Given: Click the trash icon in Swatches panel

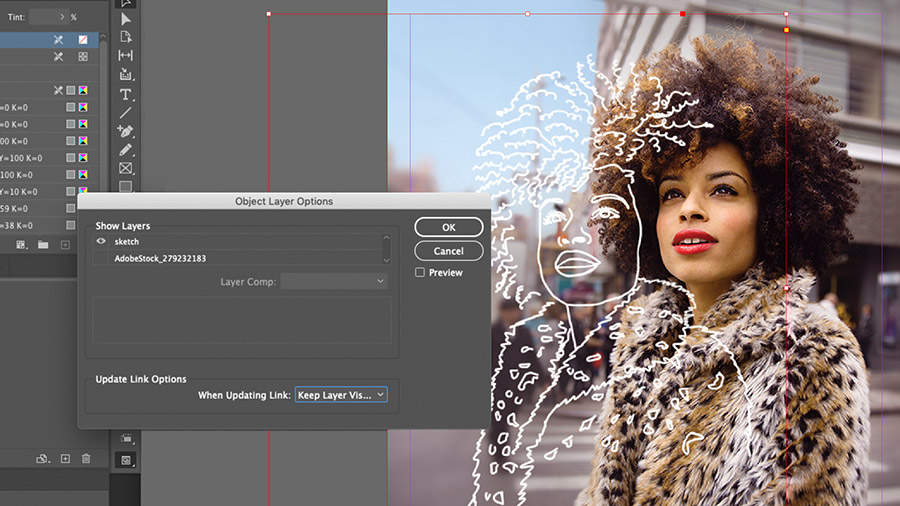Looking at the screenshot, I should 86,458.
